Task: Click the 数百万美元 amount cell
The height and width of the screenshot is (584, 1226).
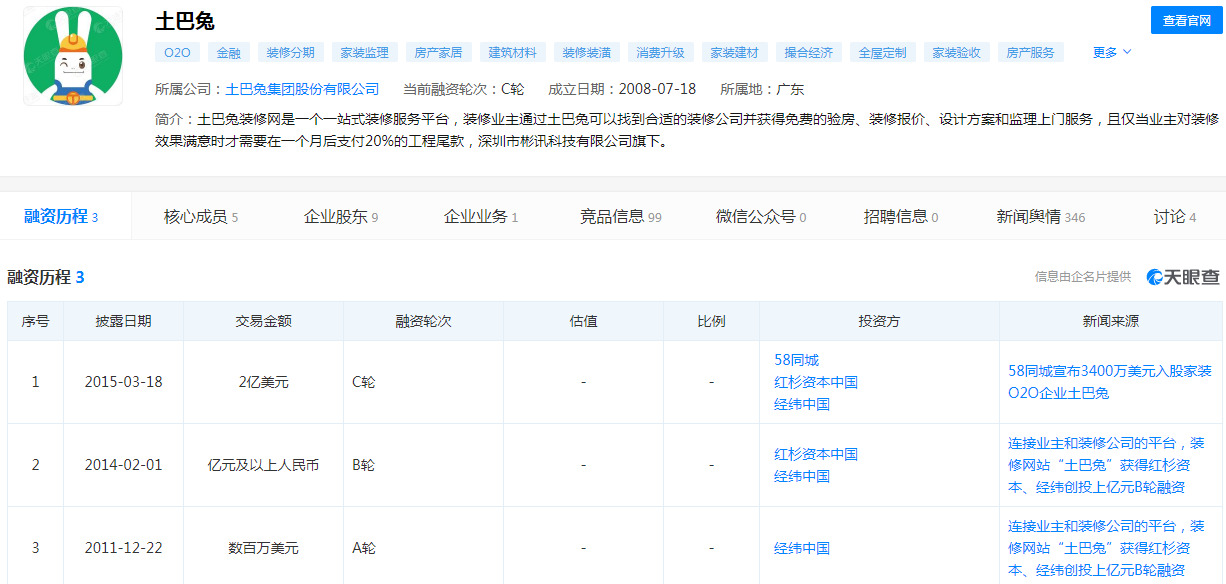Action: (264, 548)
